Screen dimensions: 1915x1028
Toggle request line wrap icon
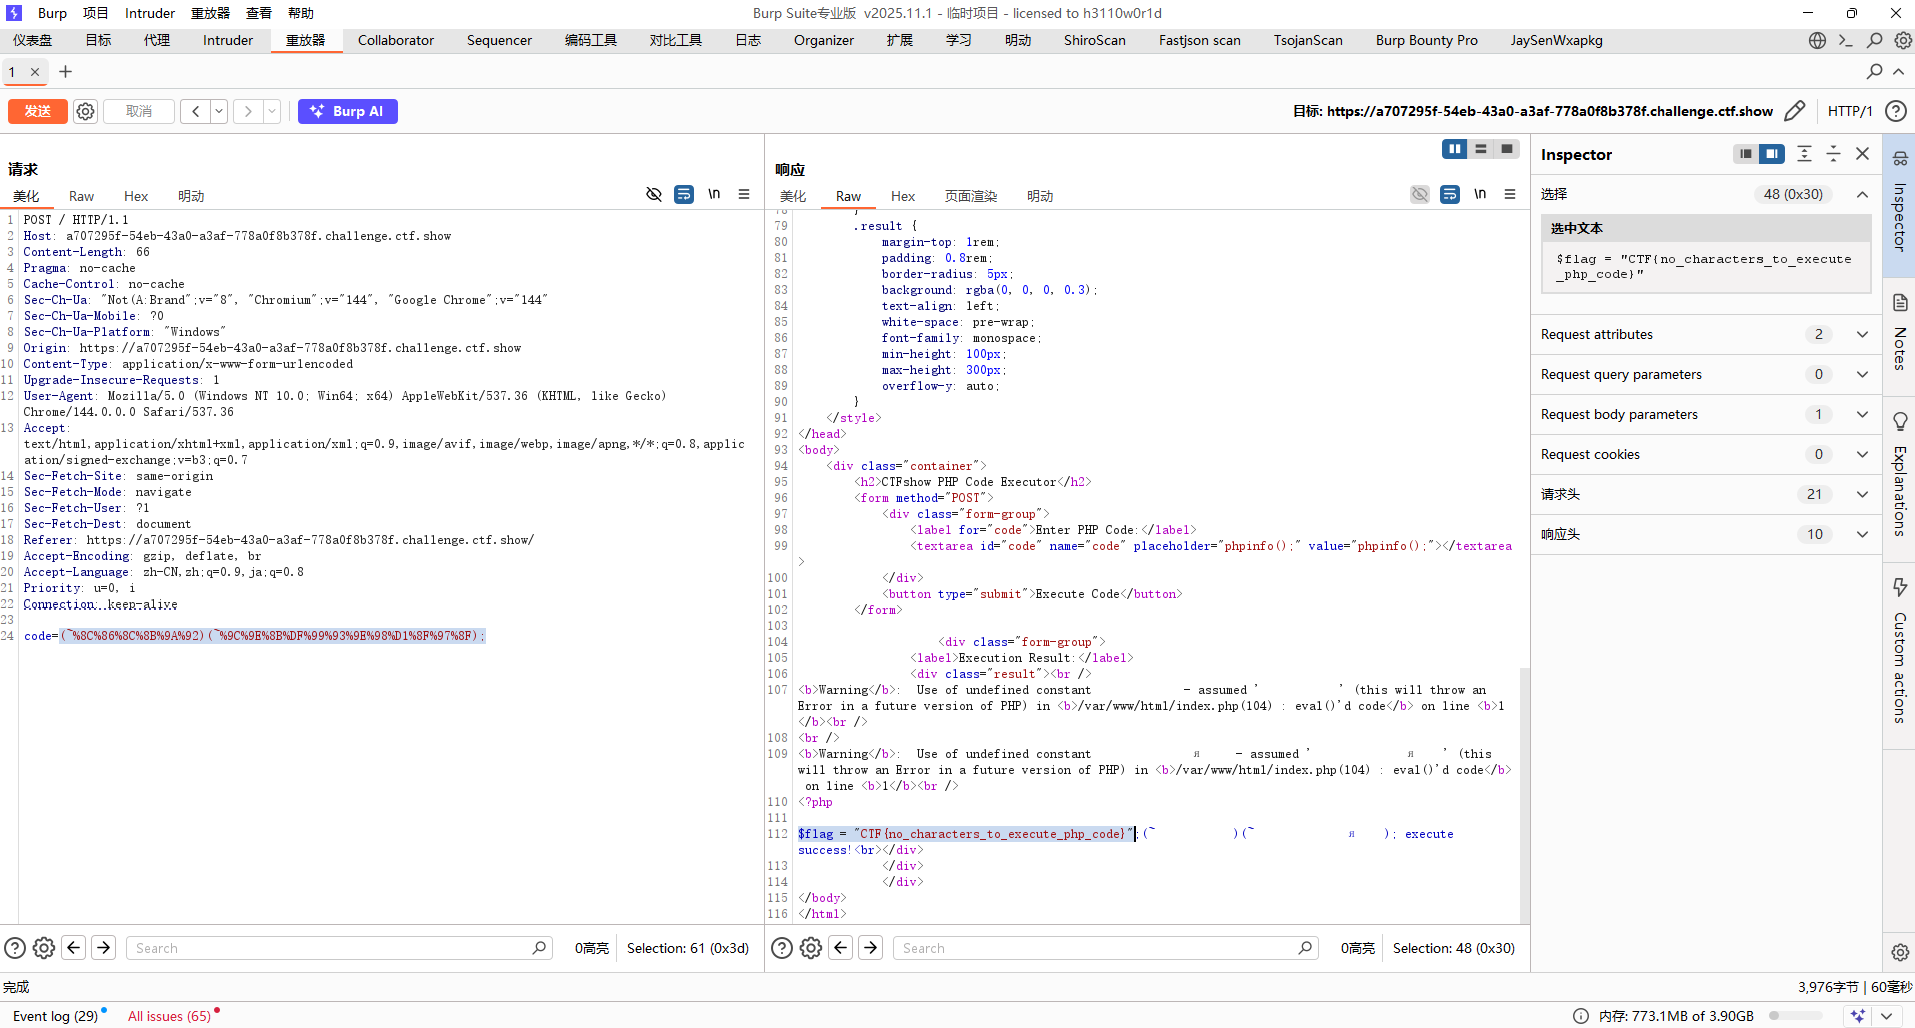pos(684,194)
